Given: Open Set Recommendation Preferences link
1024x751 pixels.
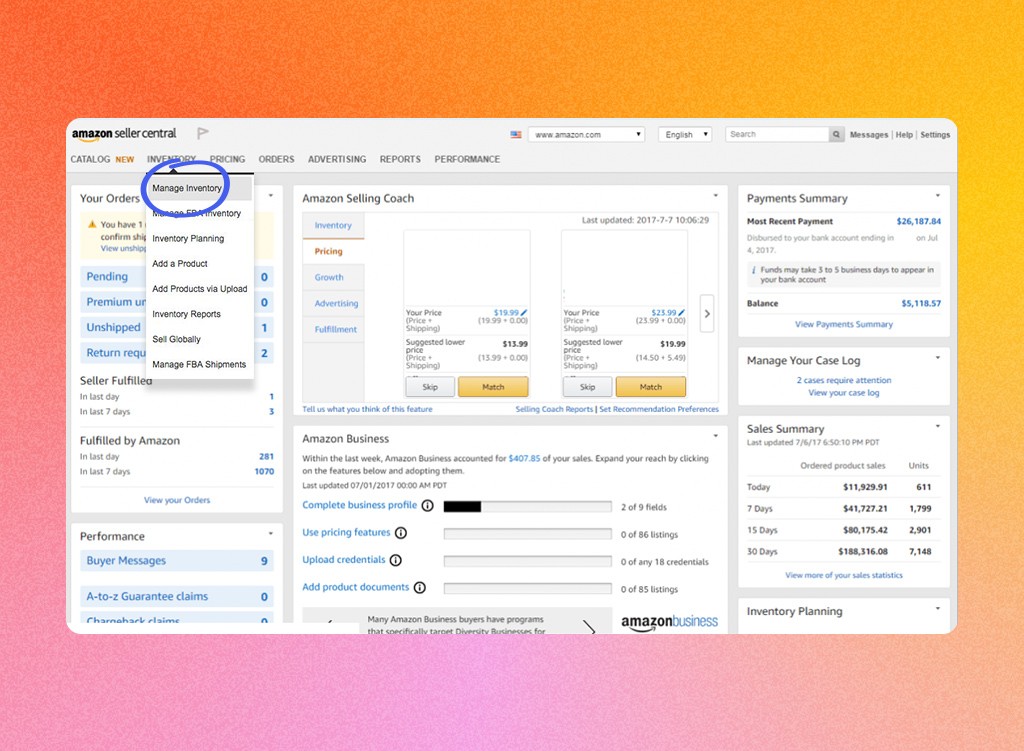Looking at the screenshot, I should point(659,409).
